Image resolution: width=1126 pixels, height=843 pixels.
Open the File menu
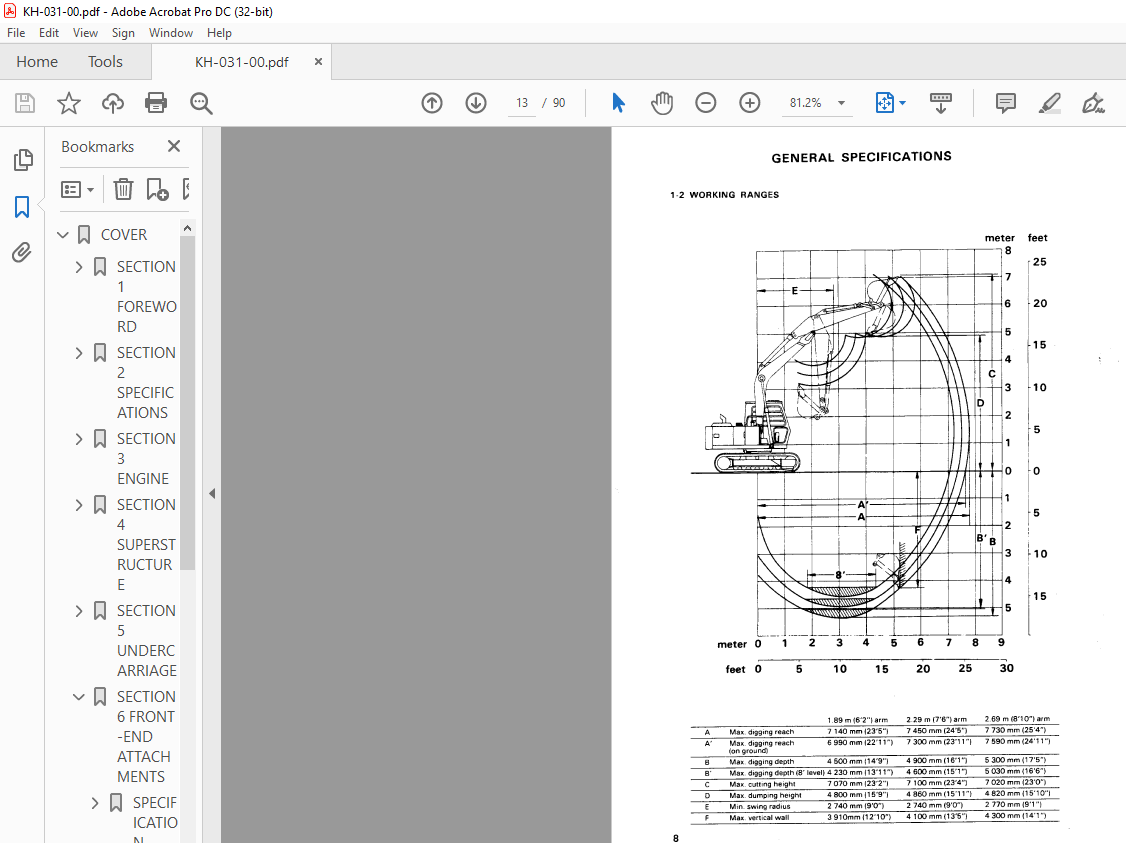16,33
